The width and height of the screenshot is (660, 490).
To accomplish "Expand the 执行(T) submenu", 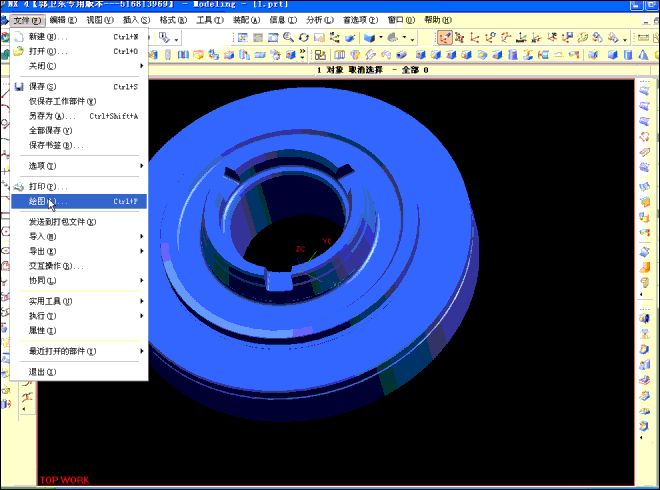I will click(x=142, y=316).
